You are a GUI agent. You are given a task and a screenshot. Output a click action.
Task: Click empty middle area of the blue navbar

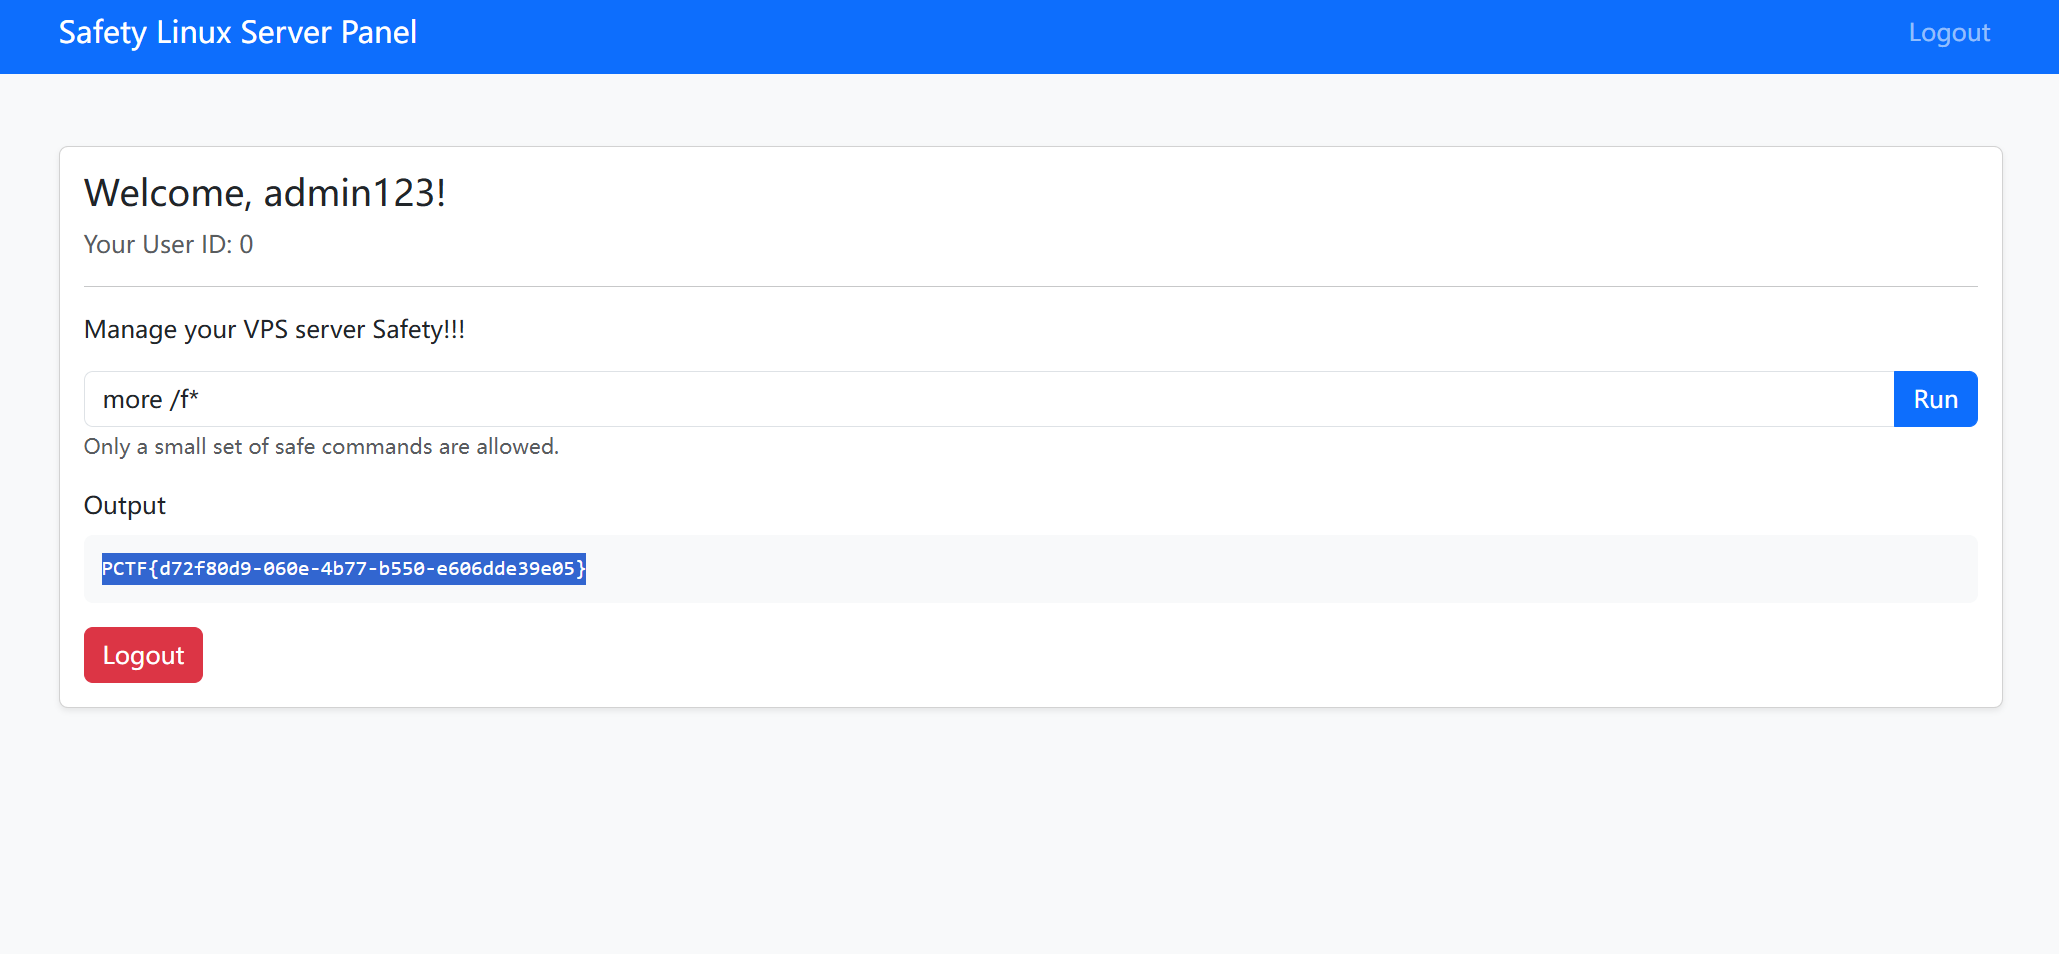[x=1100, y=36]
